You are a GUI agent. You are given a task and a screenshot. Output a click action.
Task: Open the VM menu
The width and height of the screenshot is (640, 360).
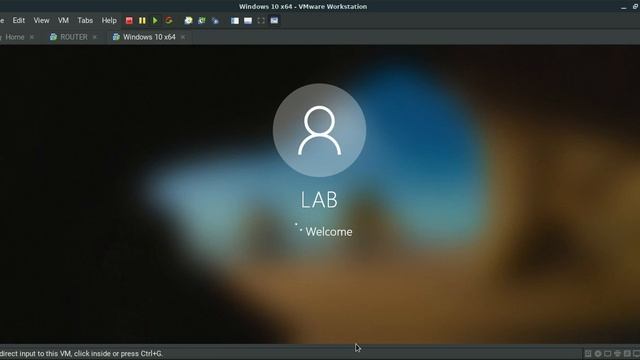63,20
